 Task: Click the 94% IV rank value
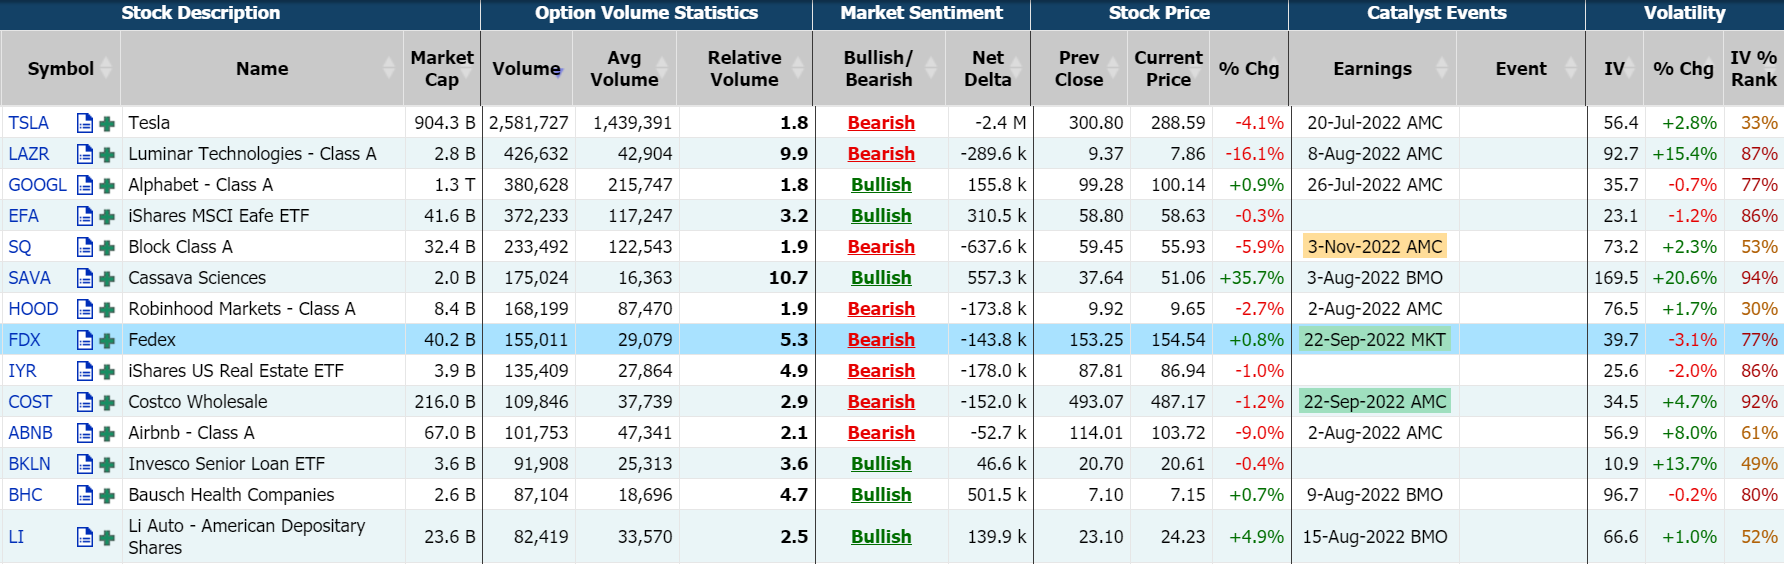tap(1759, 278)
